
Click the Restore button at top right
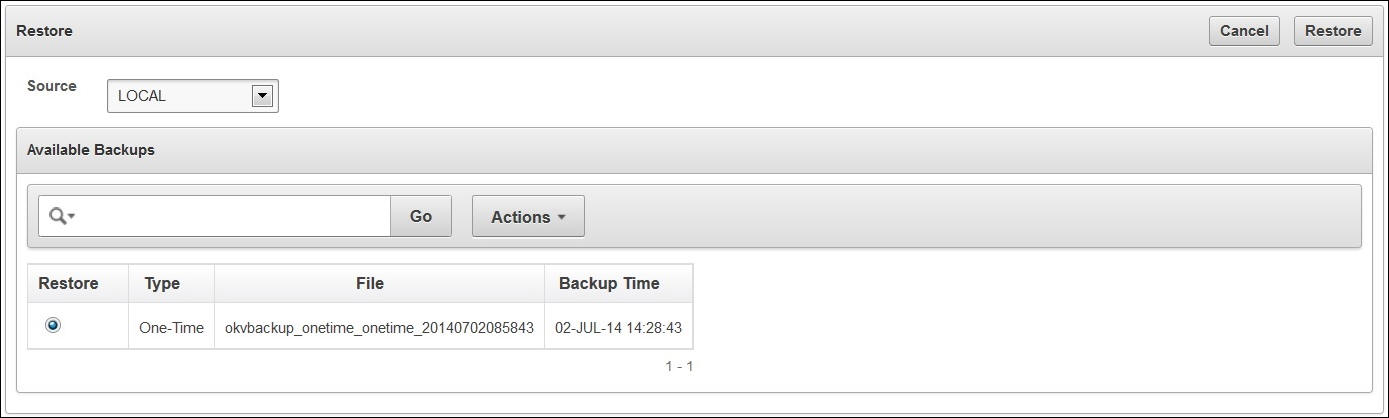pyautogui.click(x=1332, y=31)
